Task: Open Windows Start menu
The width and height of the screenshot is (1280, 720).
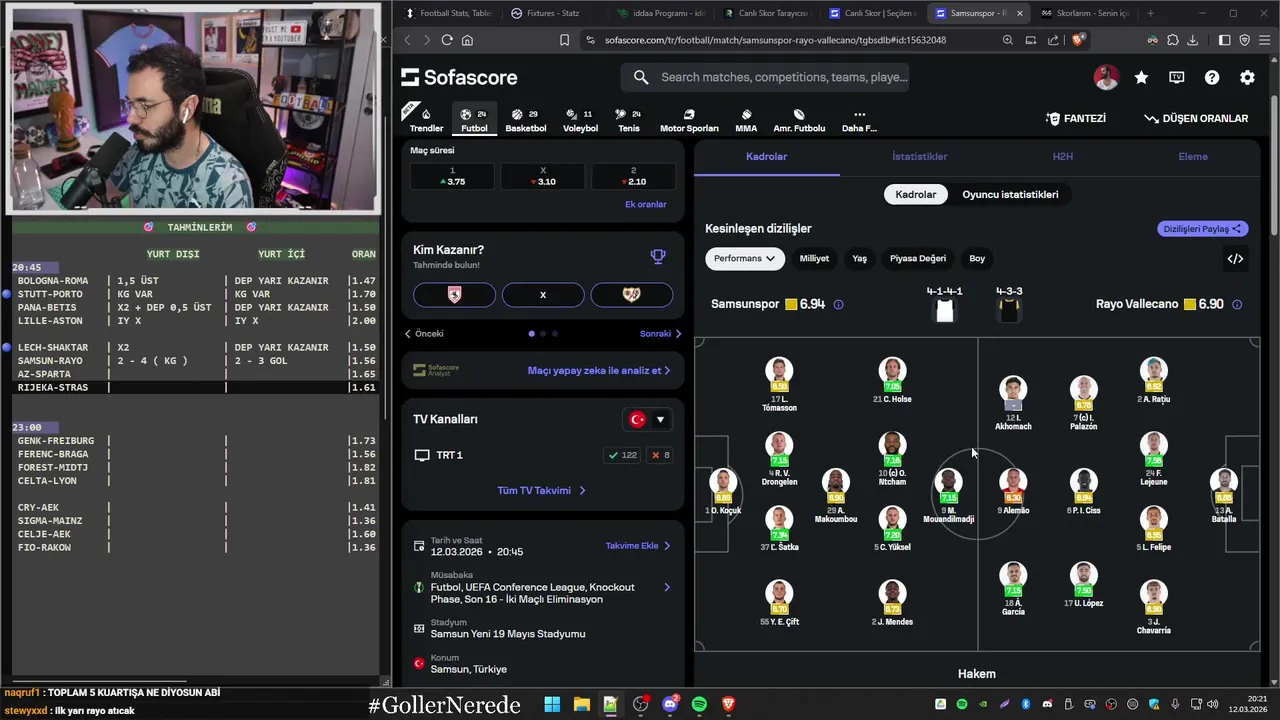Action: tap(552, 704)
